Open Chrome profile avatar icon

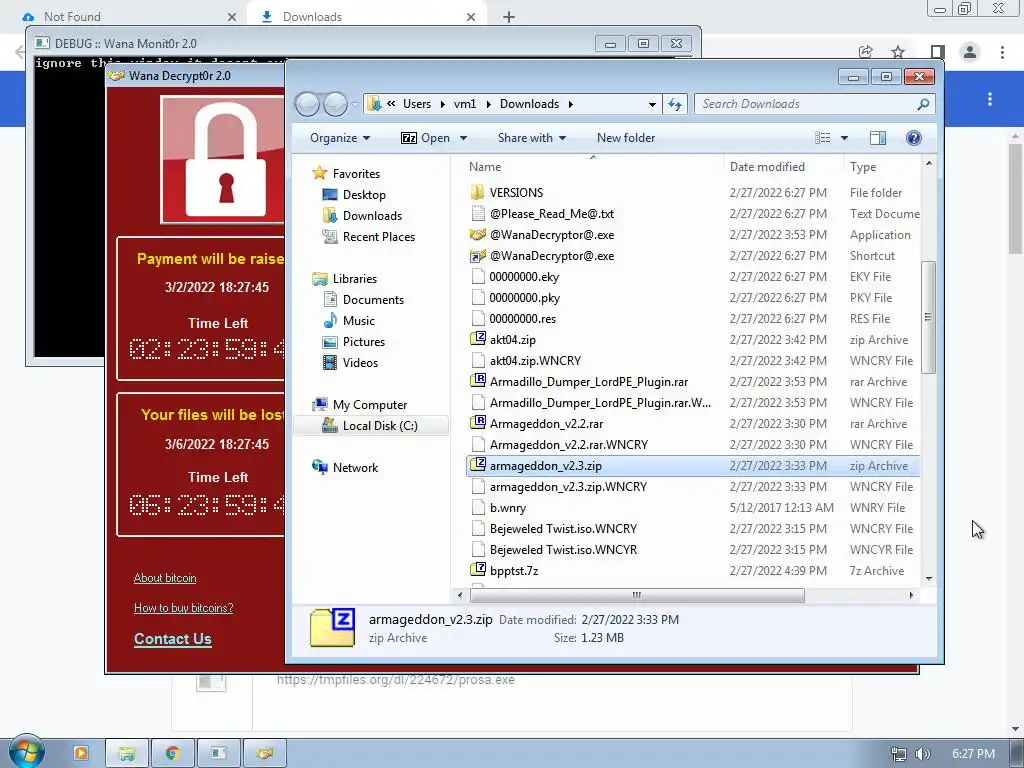[x=970, y=52]
